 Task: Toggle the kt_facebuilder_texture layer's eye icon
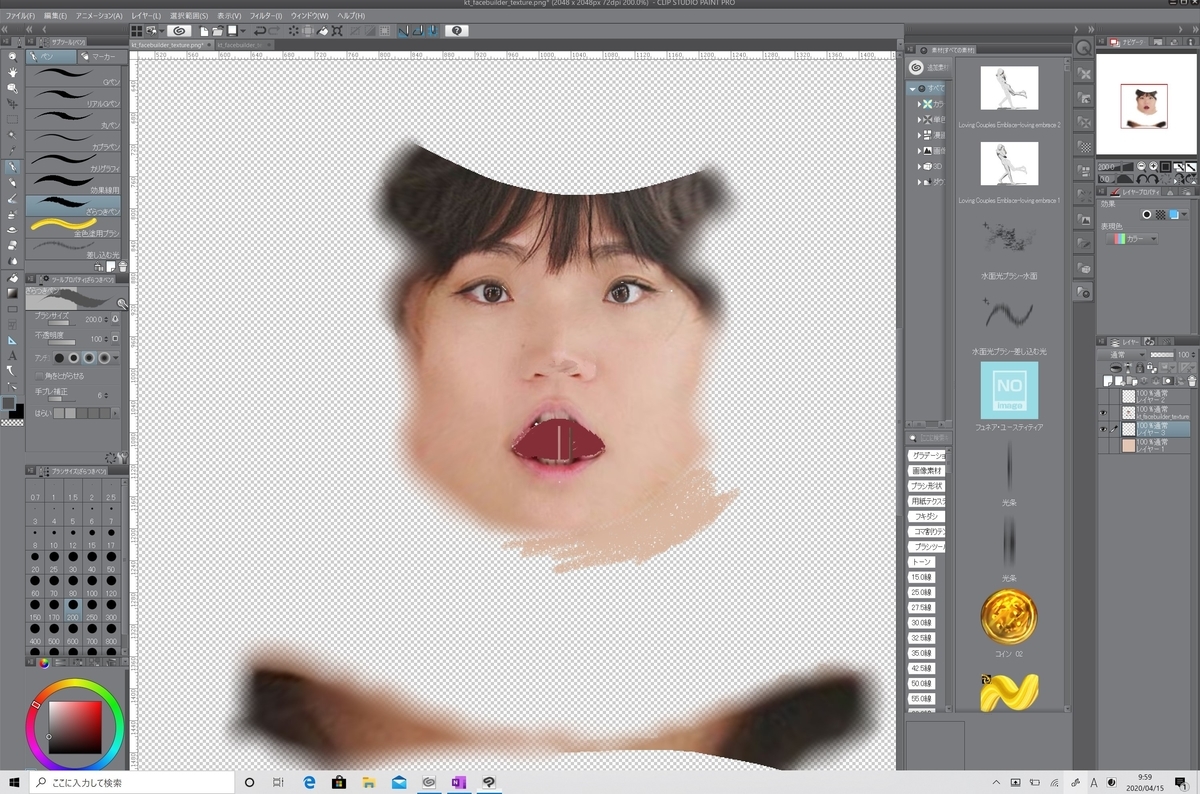point(1103,412)
